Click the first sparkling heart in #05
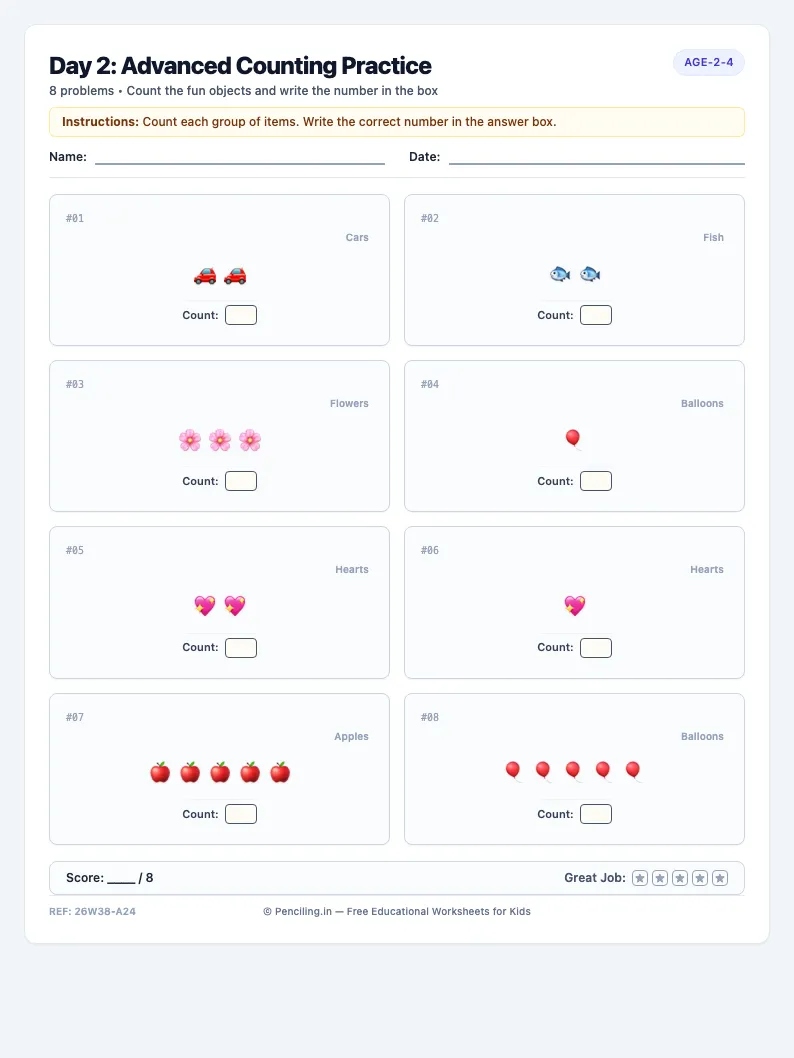The height and width of the screenshot is (1058, 794). [205, 605]
